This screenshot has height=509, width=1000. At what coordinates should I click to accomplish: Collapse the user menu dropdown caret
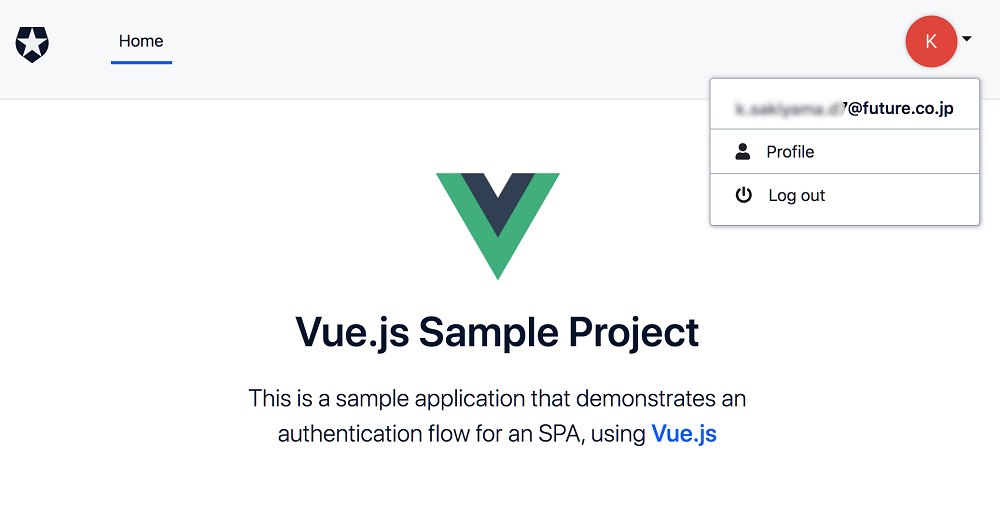(x=967, y=39)
